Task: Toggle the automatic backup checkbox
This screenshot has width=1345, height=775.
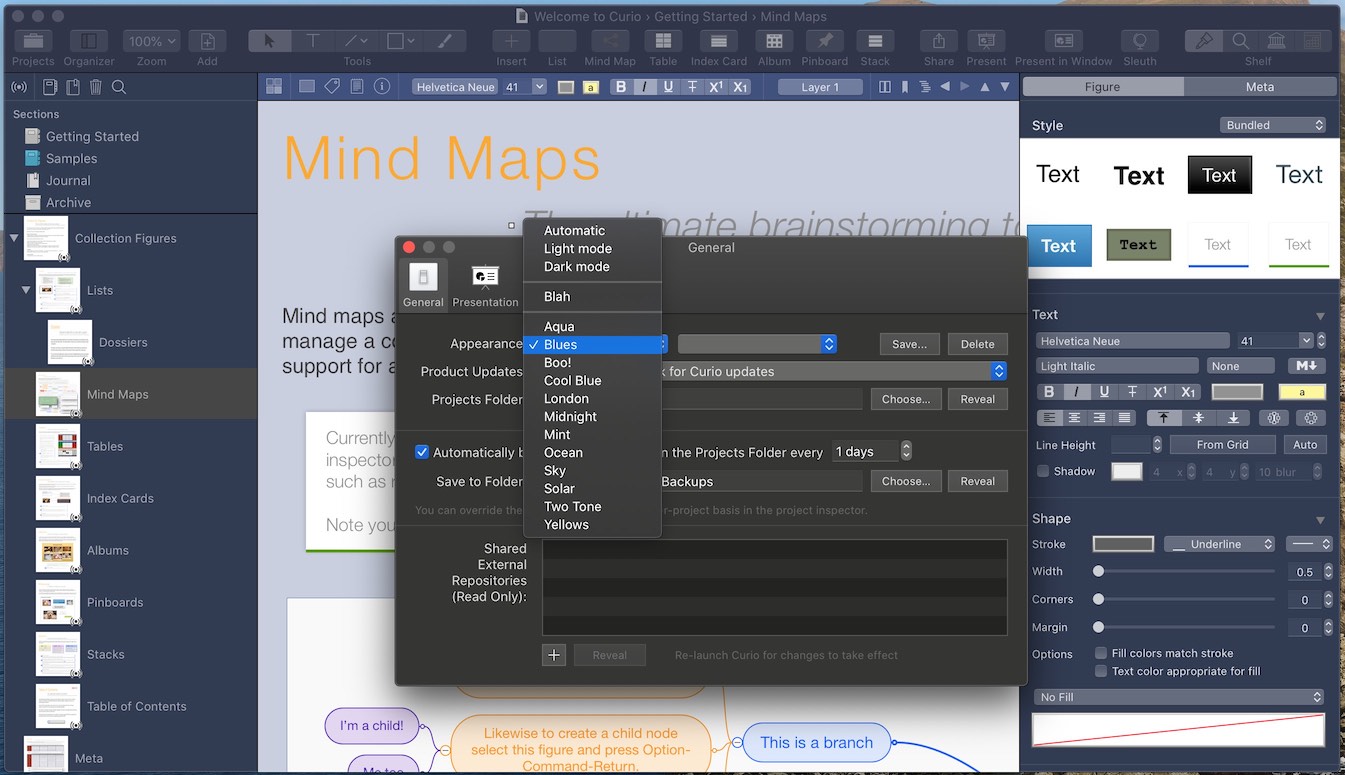Action: (x=422, y=452)
